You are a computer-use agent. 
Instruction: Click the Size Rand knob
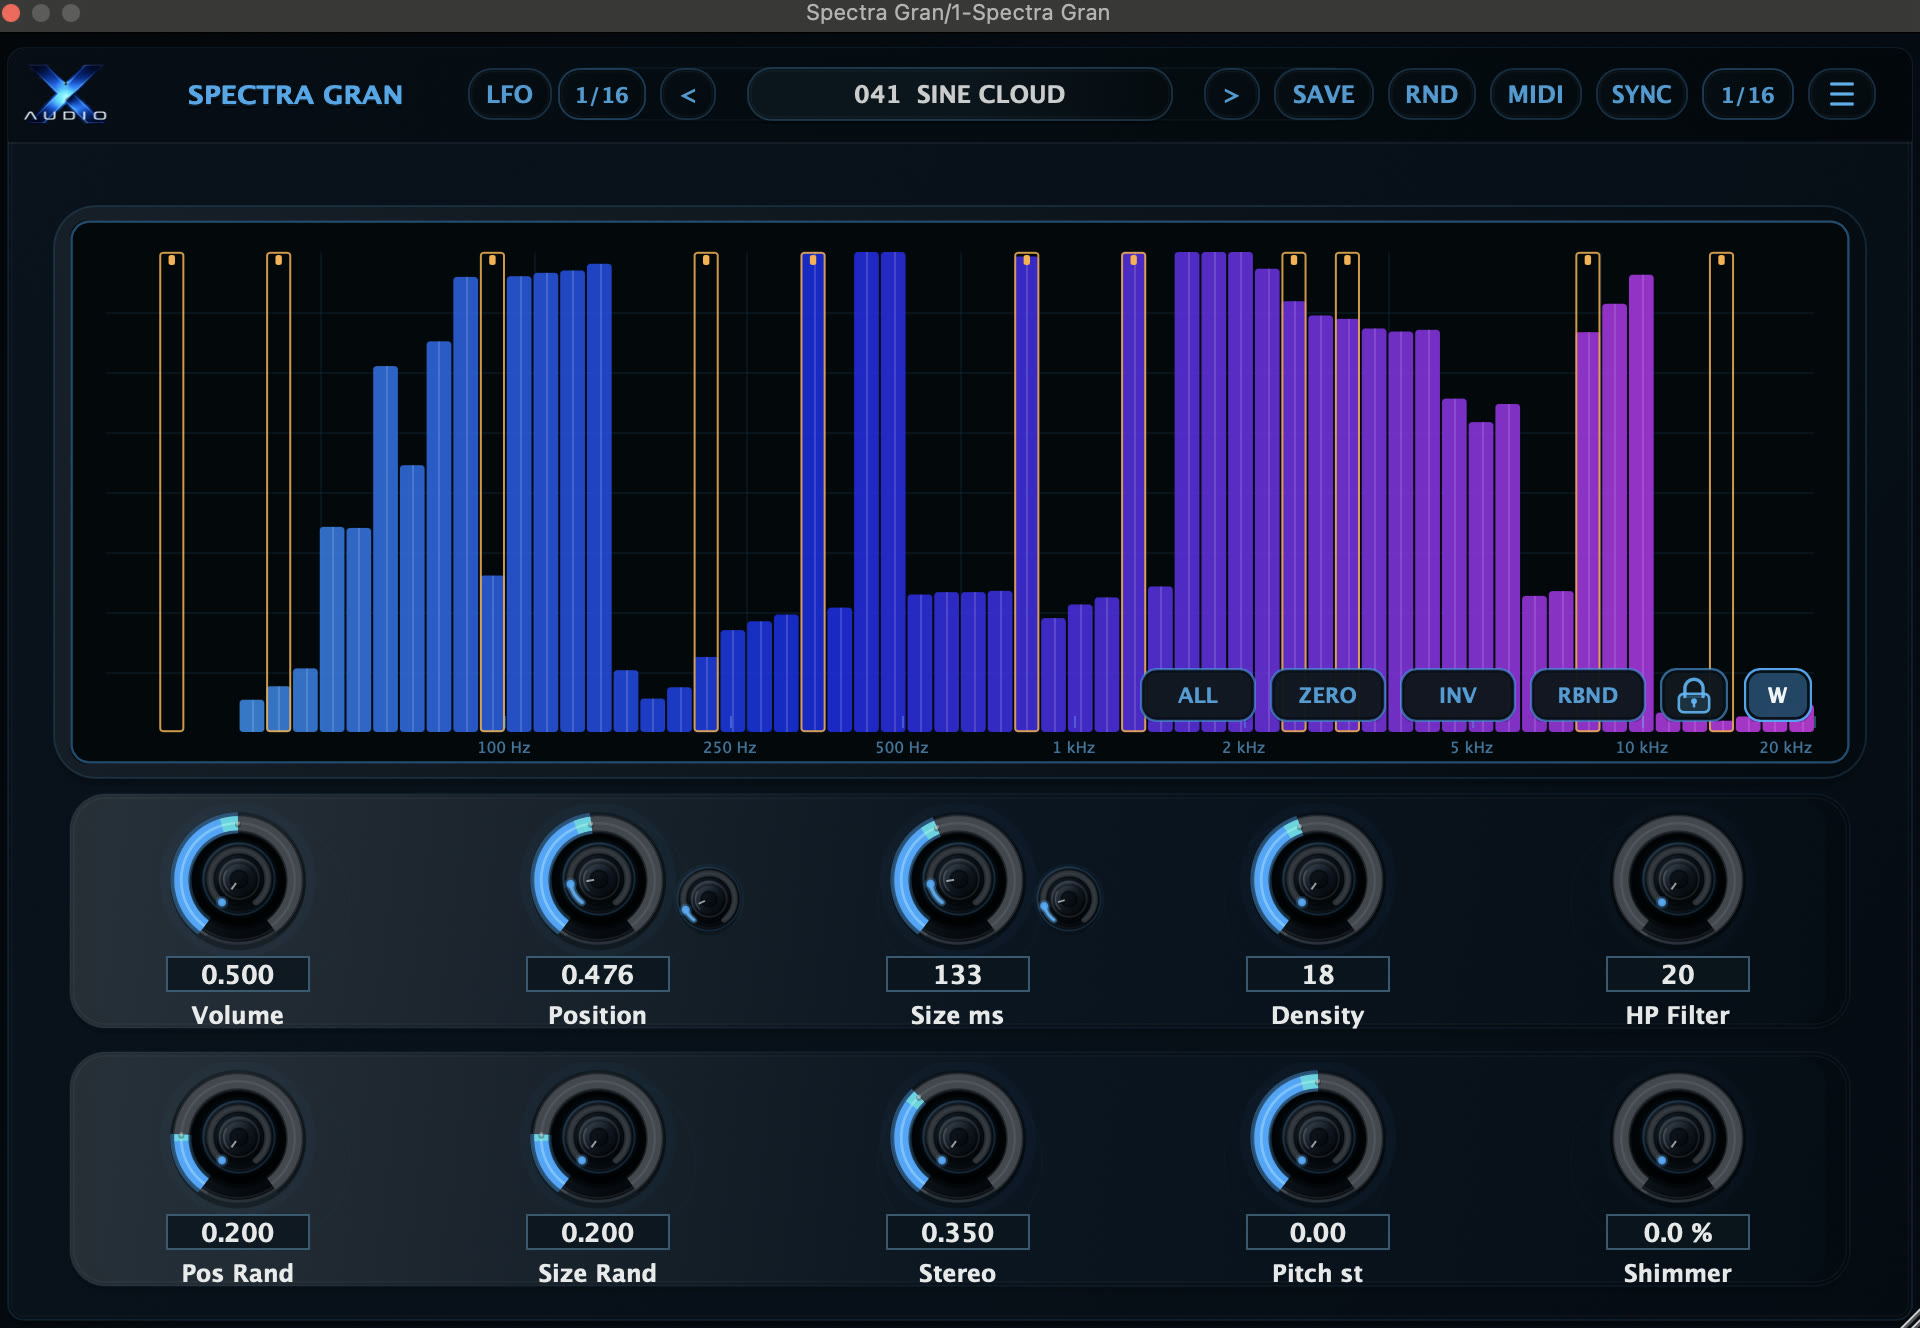[598, 1138]
